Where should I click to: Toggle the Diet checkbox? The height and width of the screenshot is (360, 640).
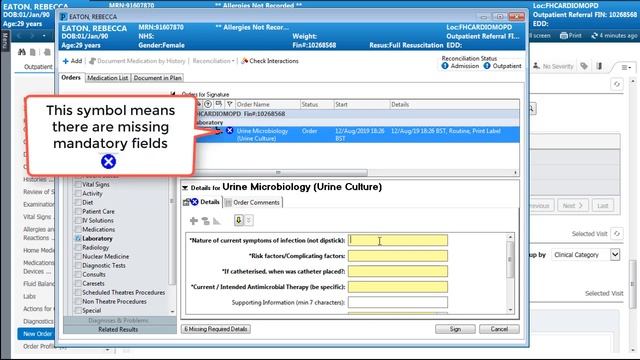tap(78, 202)
